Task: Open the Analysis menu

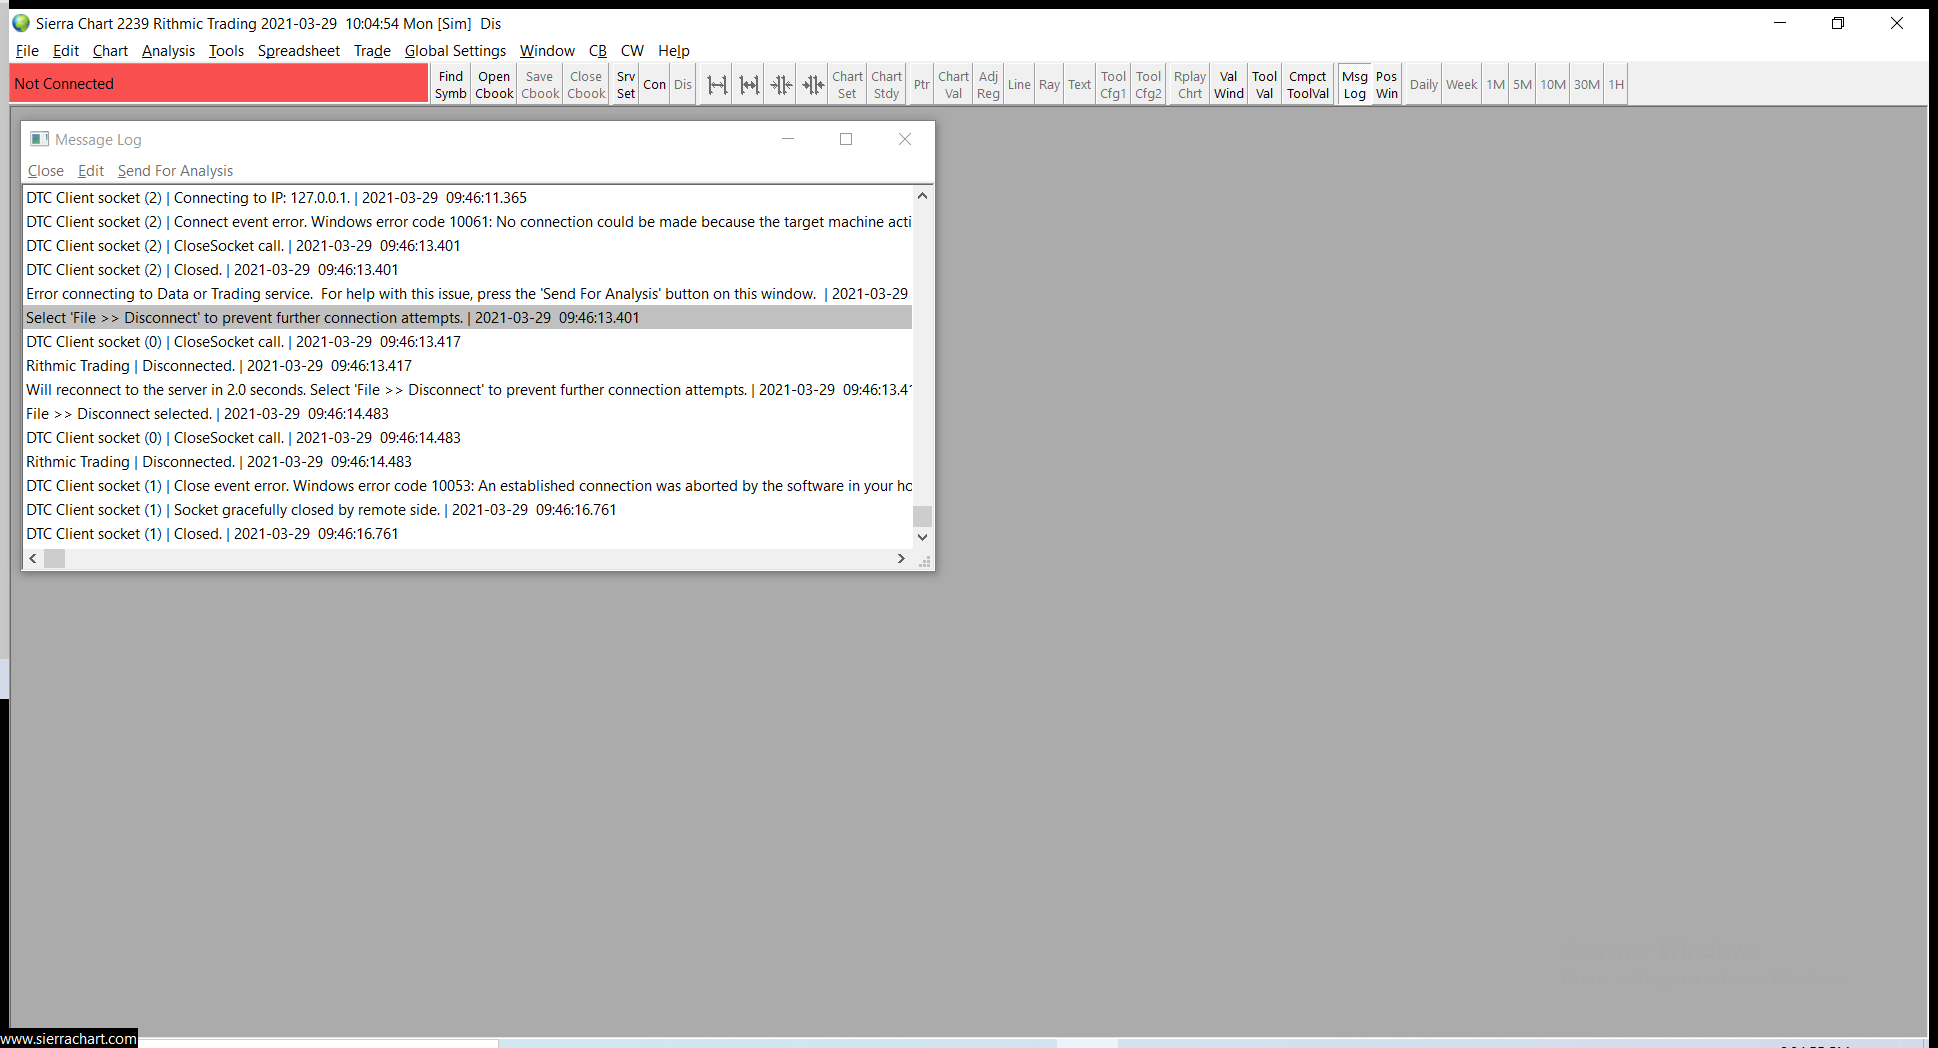Action: pos(168,51)
